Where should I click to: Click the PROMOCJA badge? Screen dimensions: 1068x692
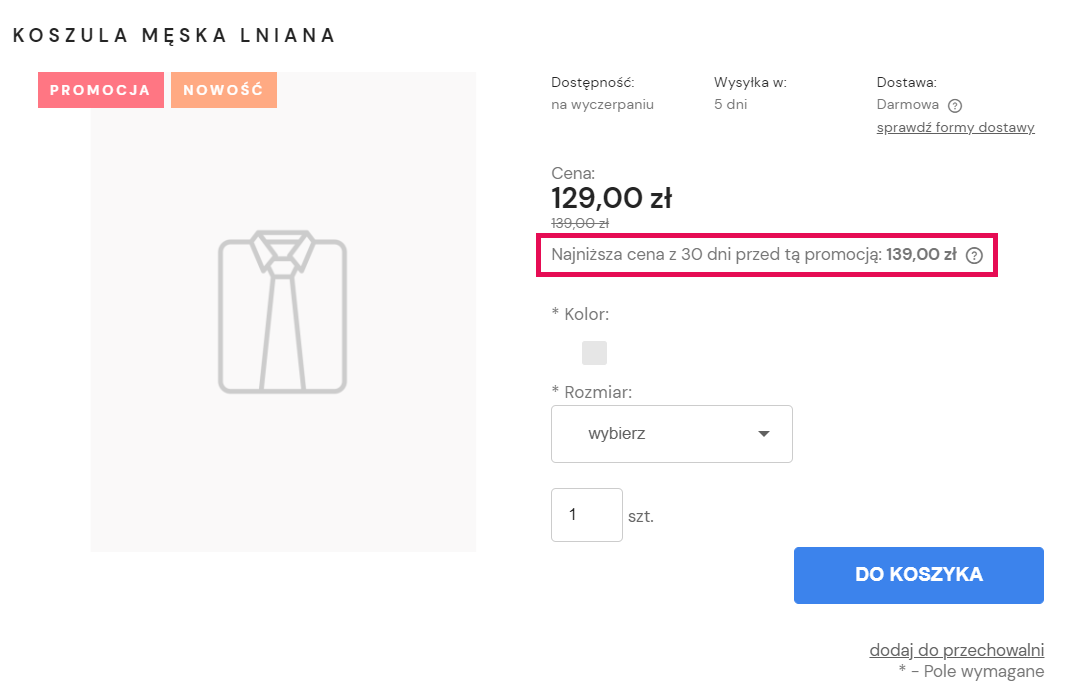coord(101,90)
